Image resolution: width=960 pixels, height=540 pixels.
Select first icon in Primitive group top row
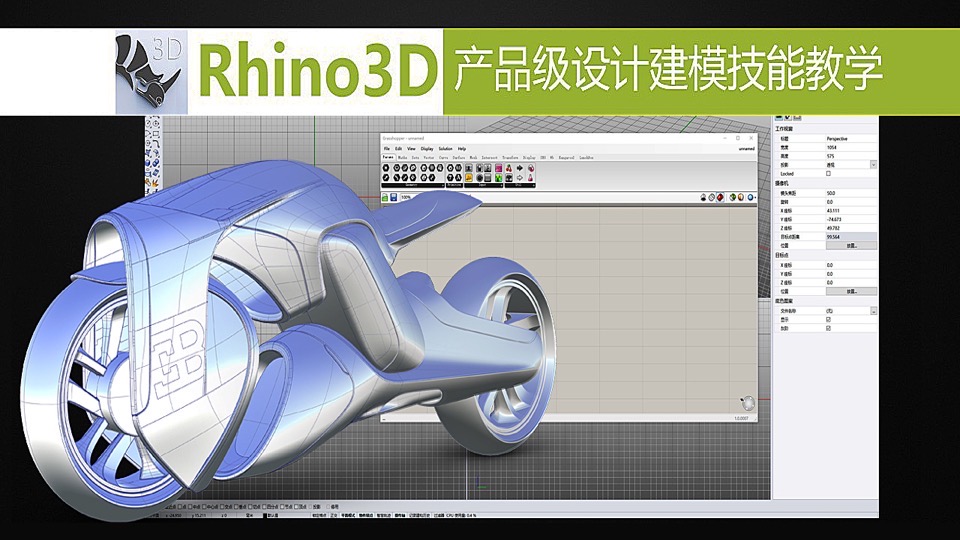click(450, 168)
